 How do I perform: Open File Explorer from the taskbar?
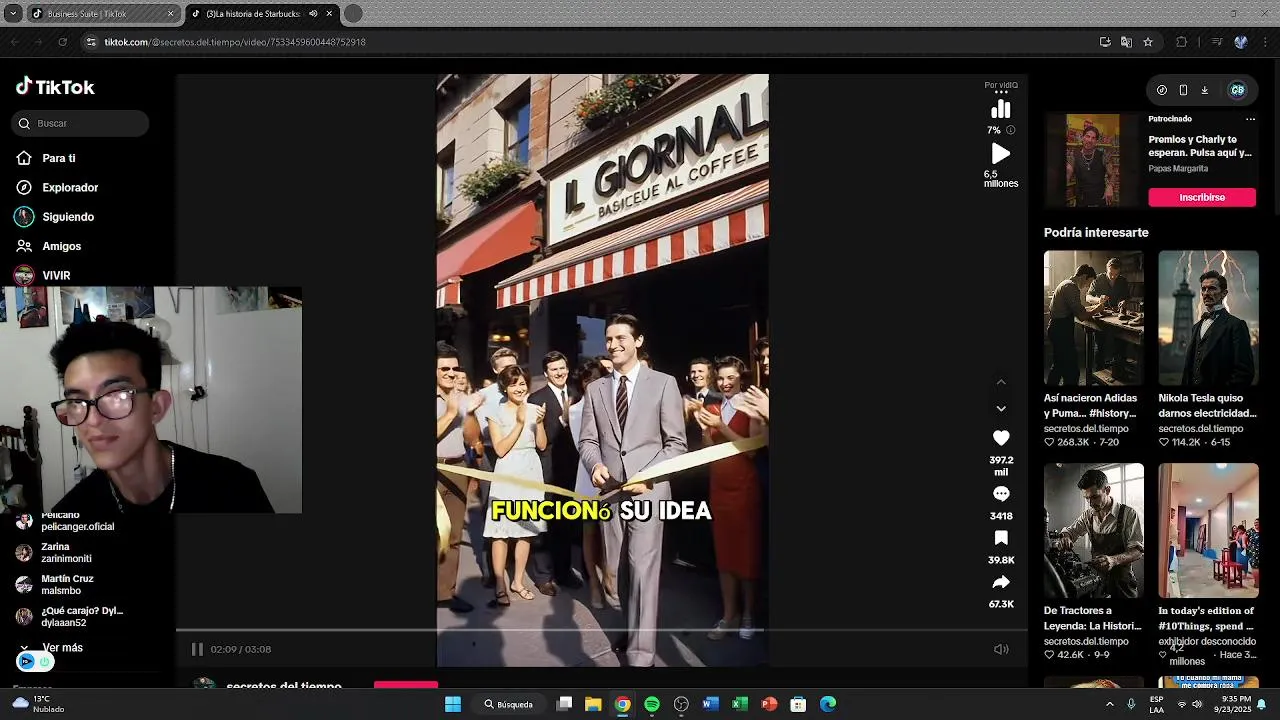coord(593,704)
